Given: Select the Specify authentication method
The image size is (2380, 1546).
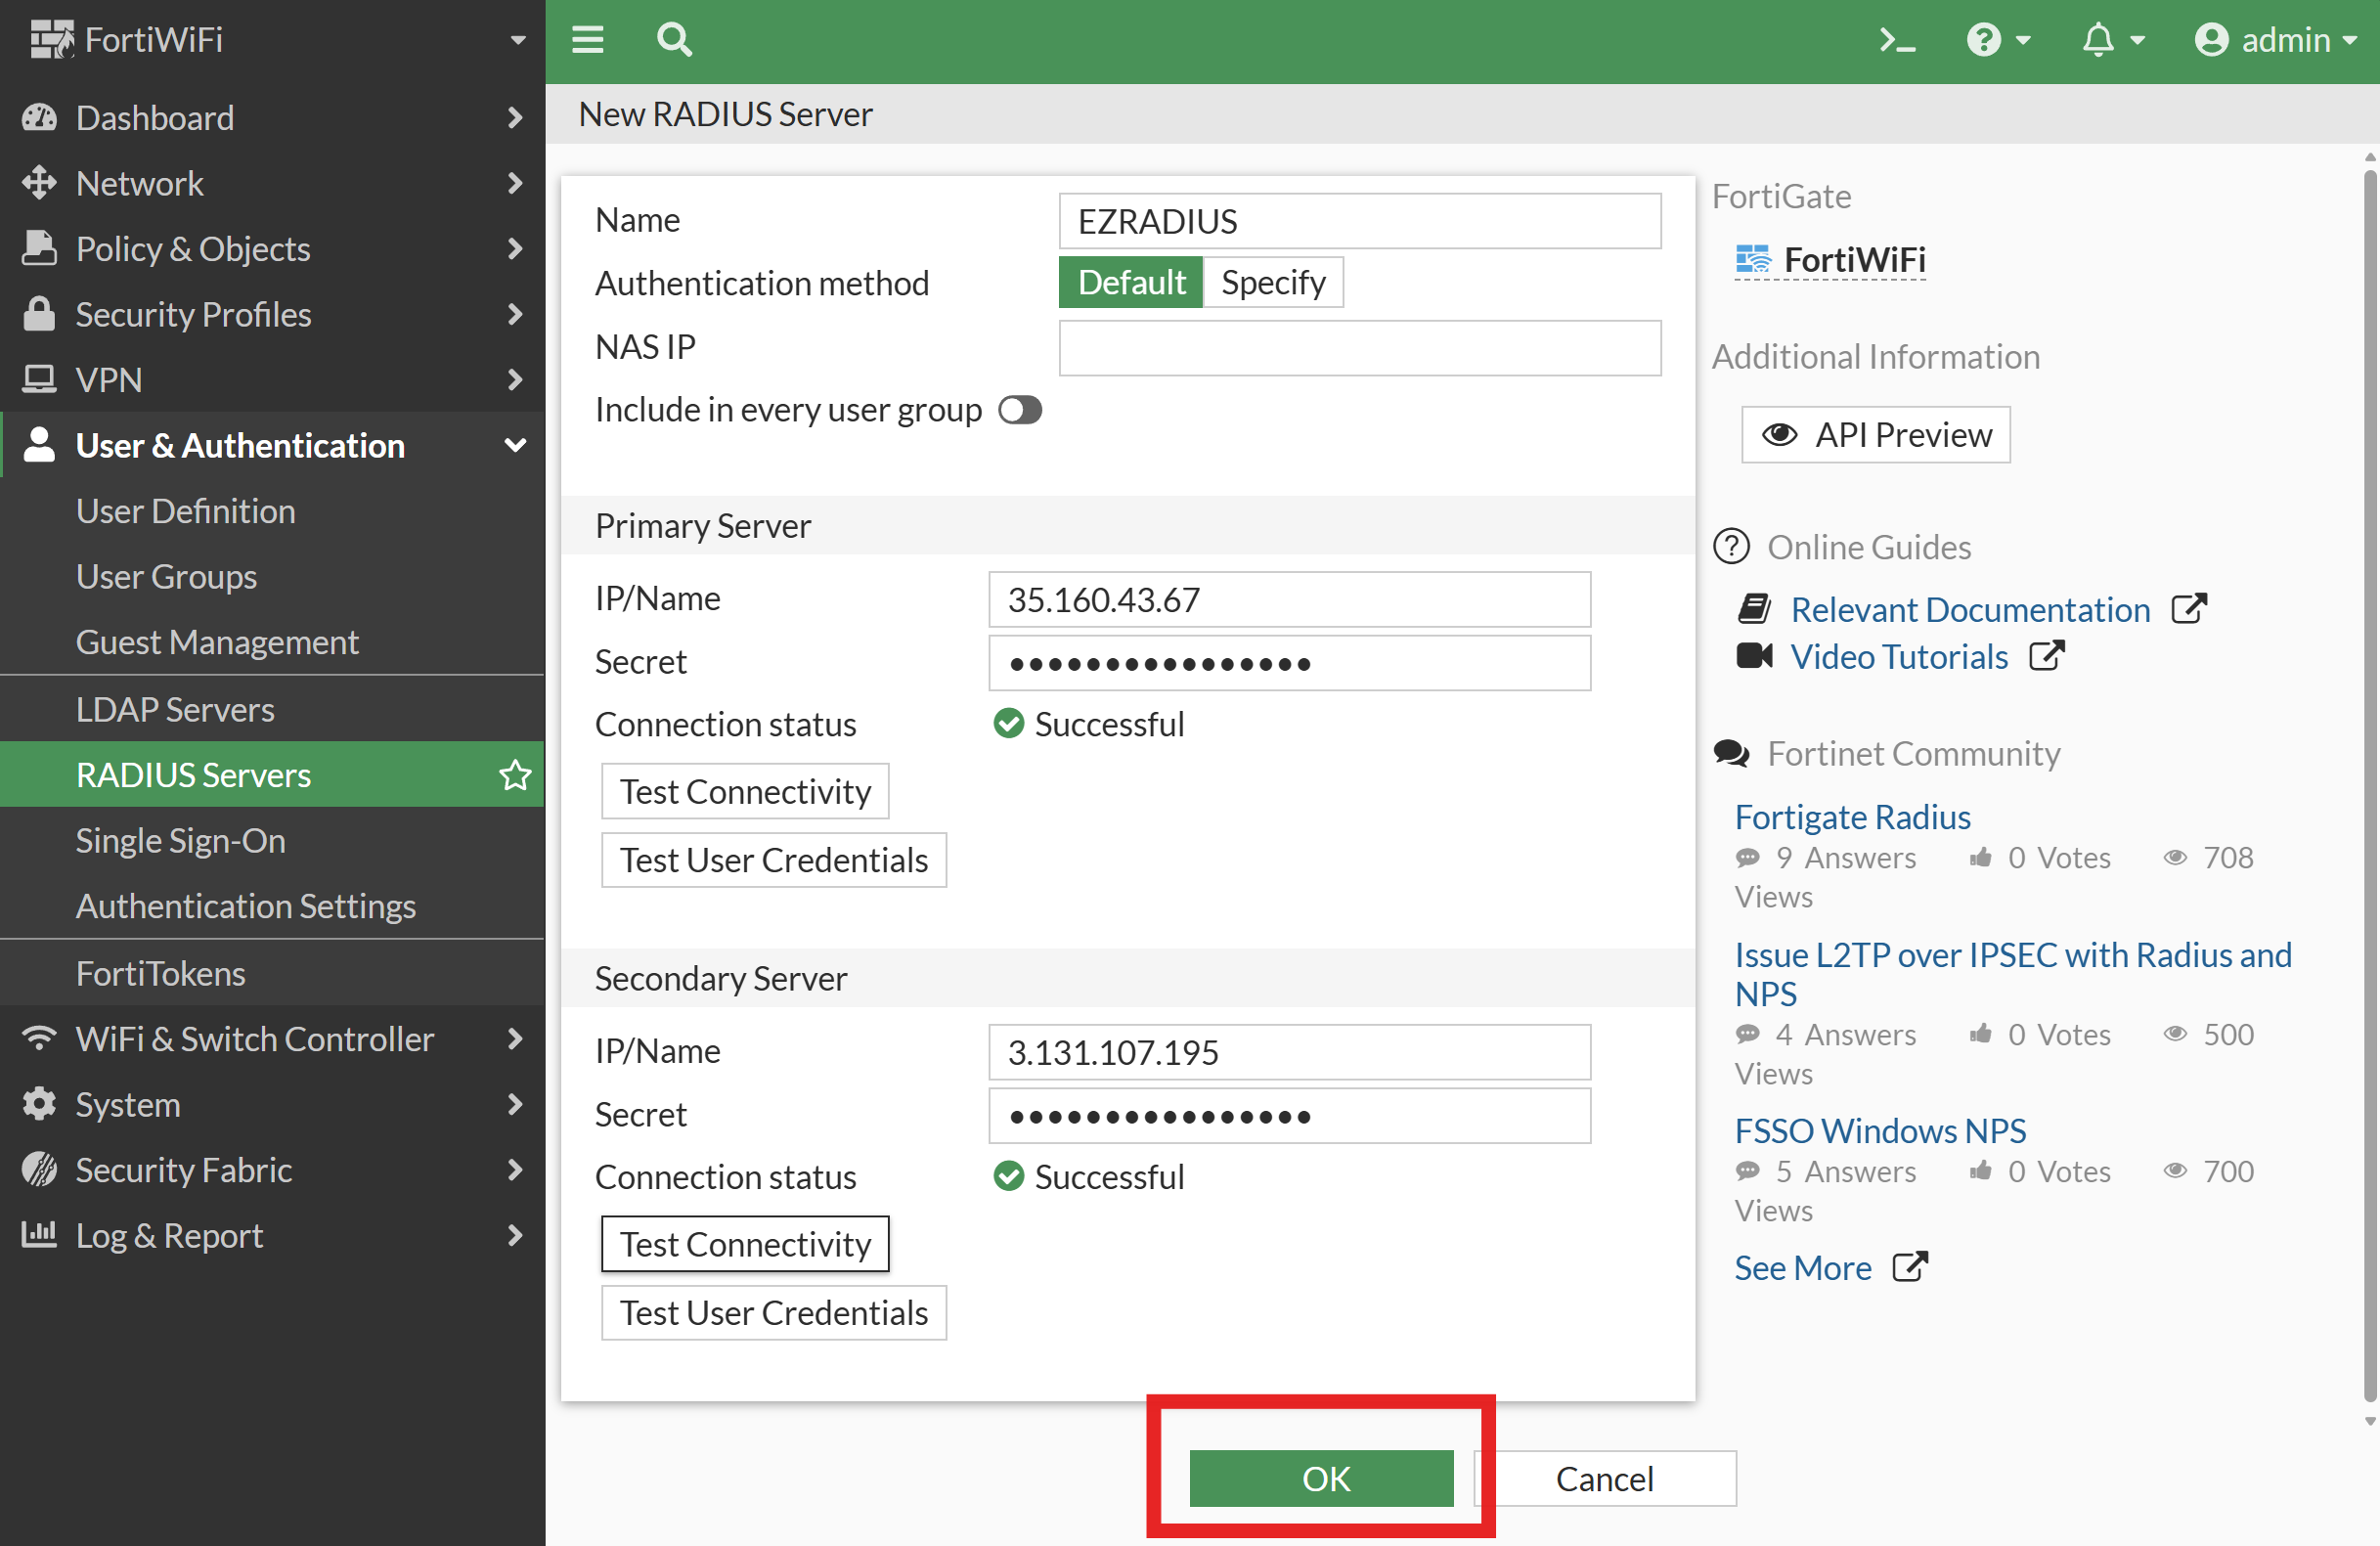Looking at the screenshot, I should pos(1273,282).
